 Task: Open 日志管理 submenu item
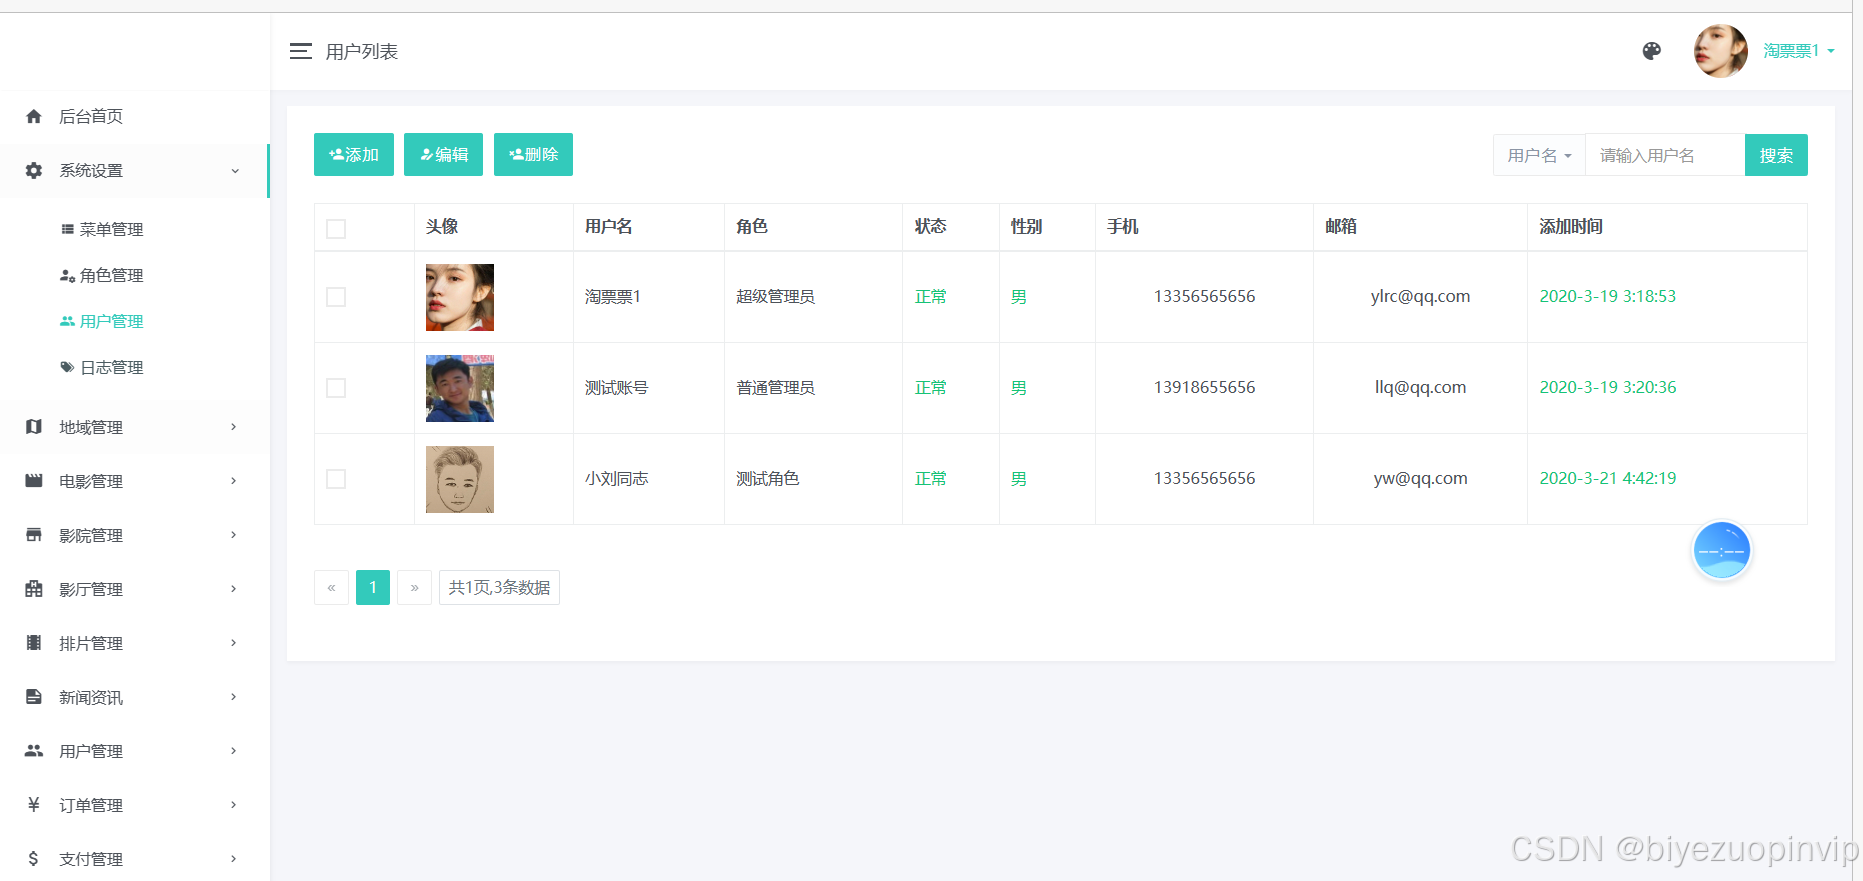[x=102, y=367]
